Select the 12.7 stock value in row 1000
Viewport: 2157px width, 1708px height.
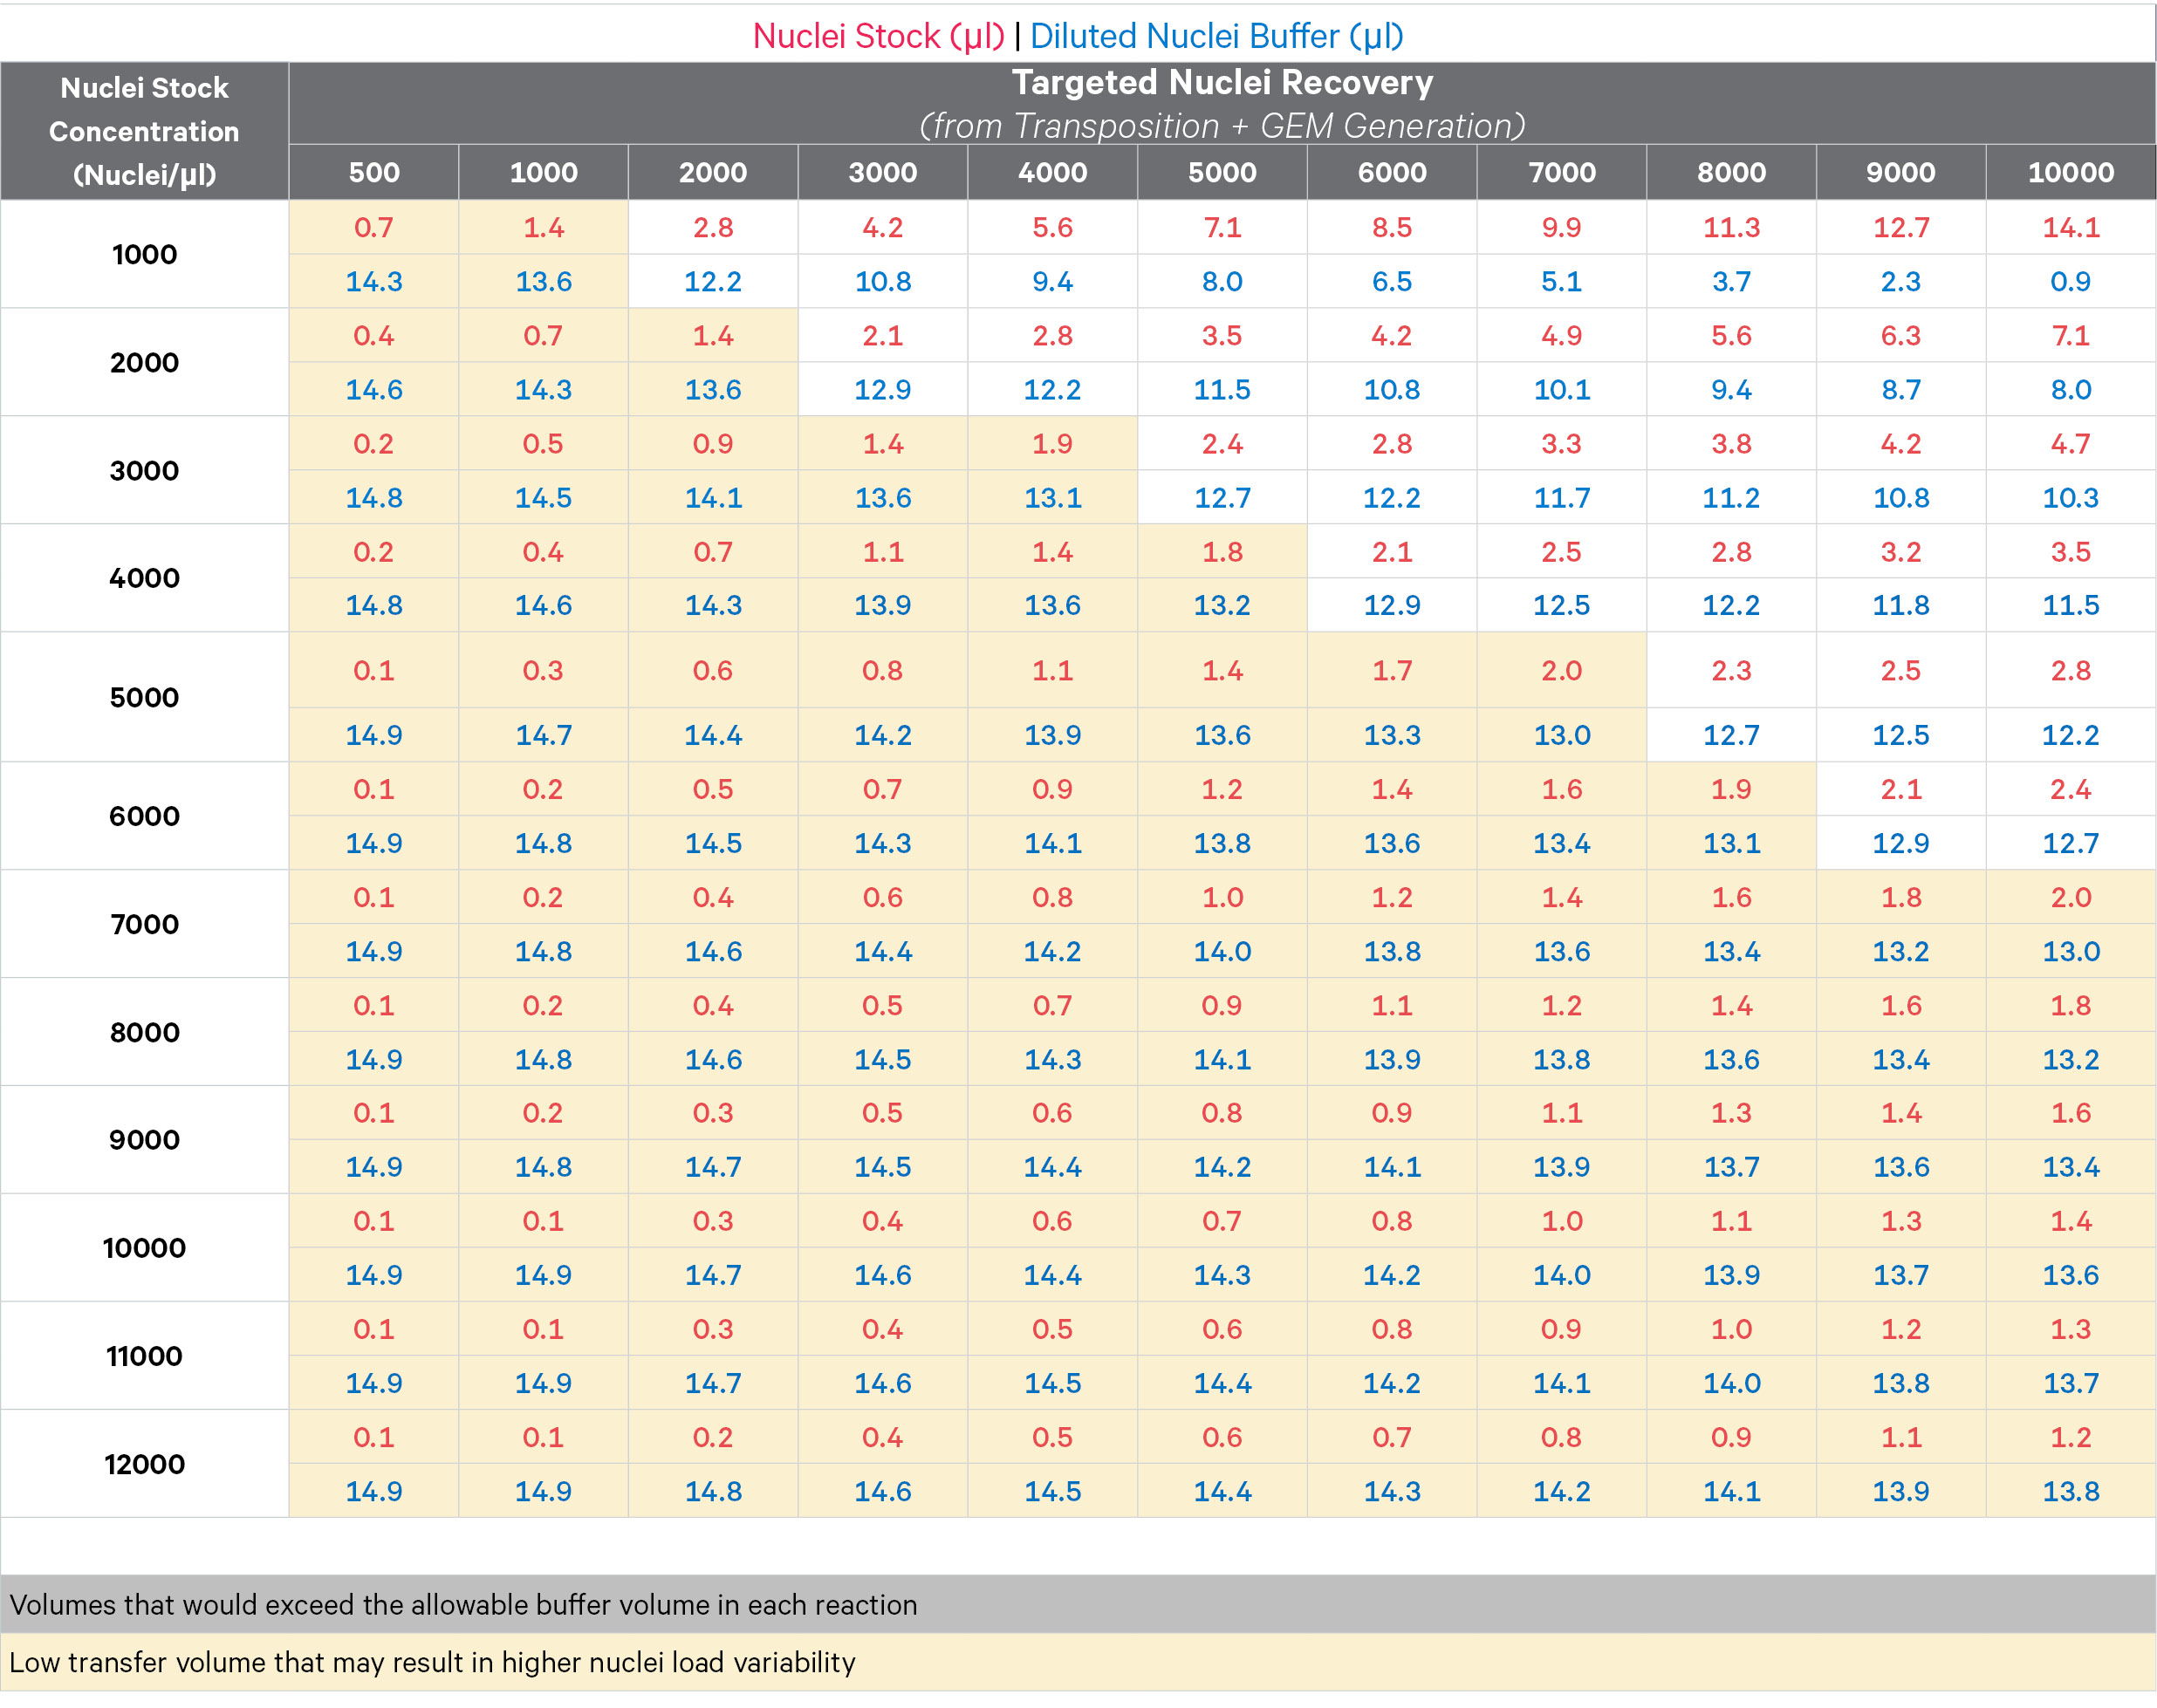[x=1900, y=227]
